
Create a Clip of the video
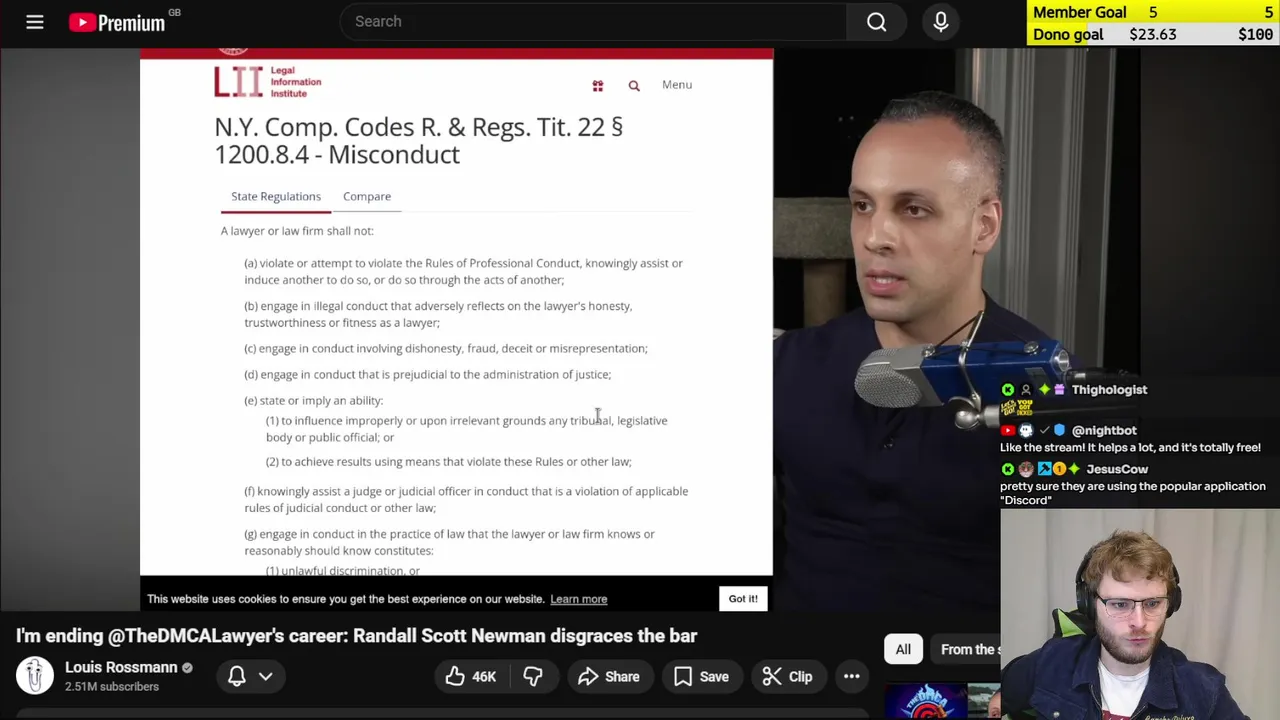pos(786,677)
